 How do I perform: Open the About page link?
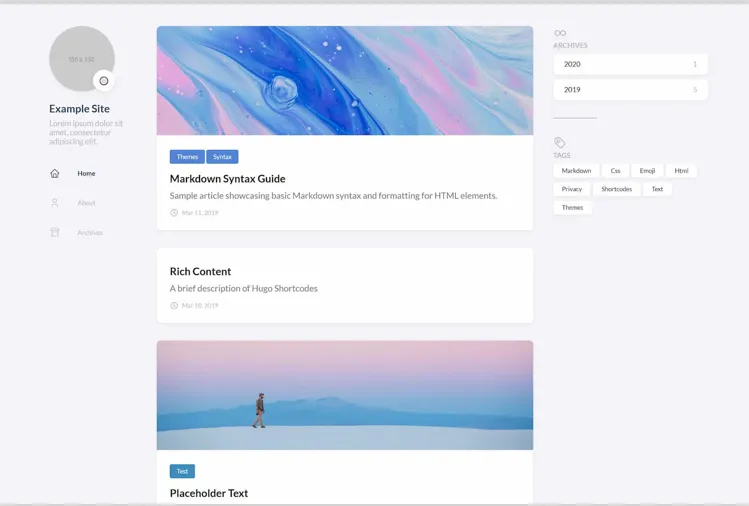tap(86, 203)
